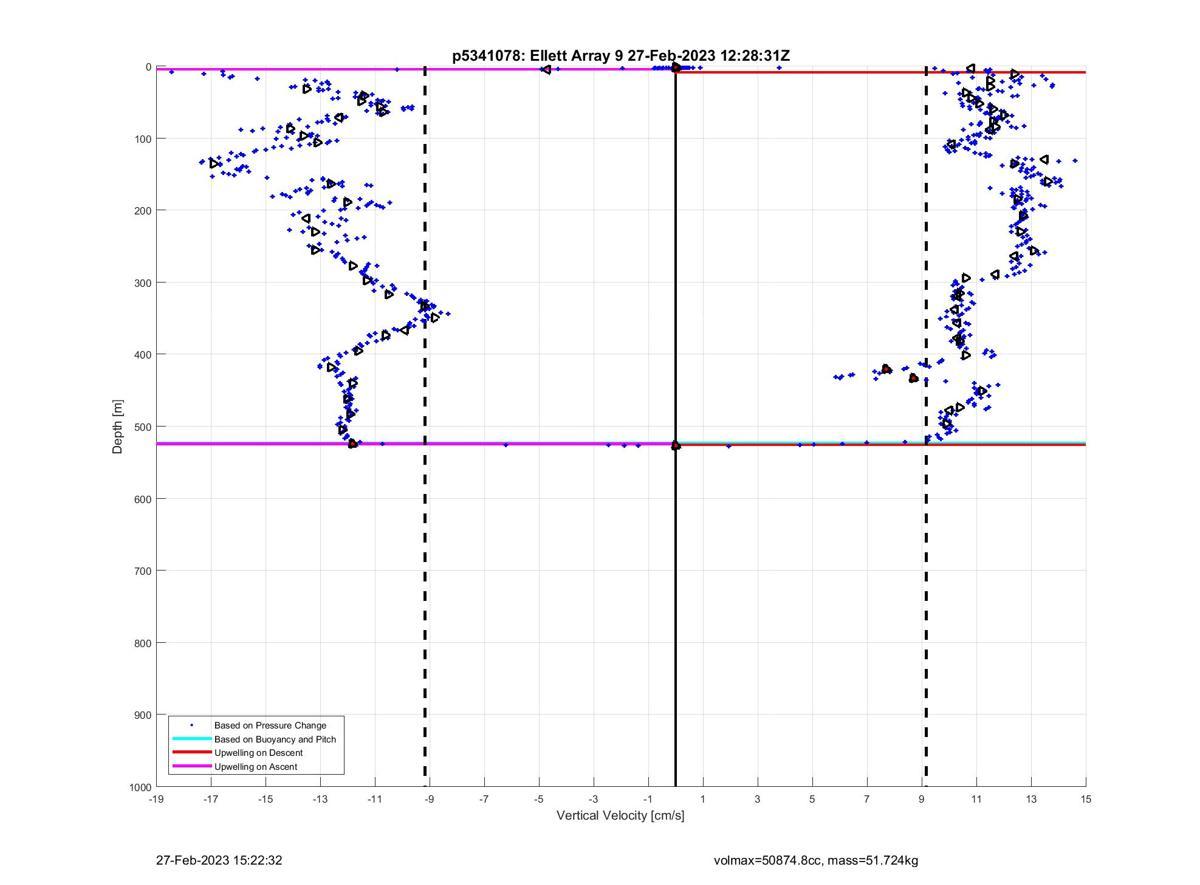Click legend entry 'Based on Buoyancy and Pitch'
The image size is (1200, 885).
tap(275, 739)
